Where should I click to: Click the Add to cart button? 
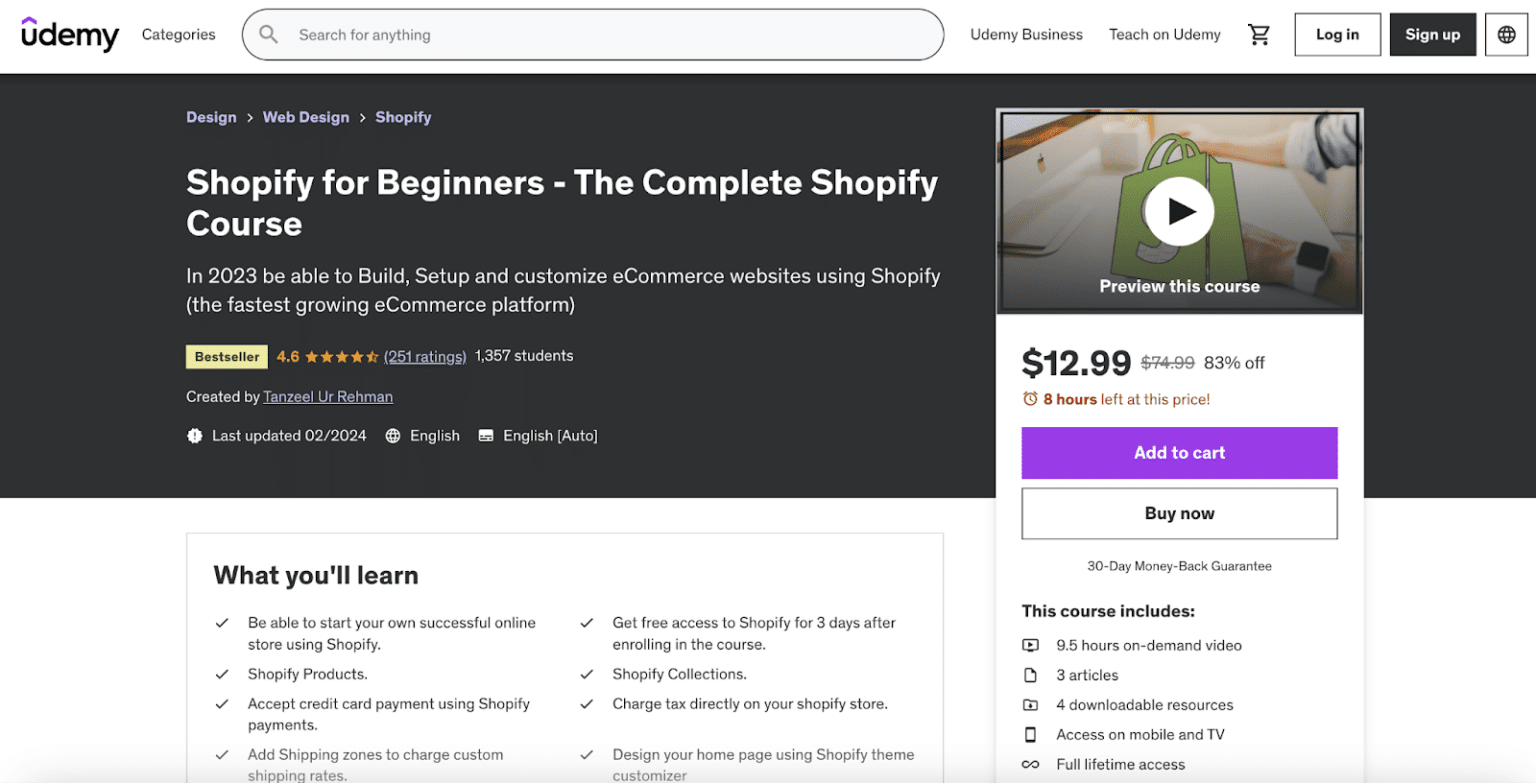[x=1179, y=452]
